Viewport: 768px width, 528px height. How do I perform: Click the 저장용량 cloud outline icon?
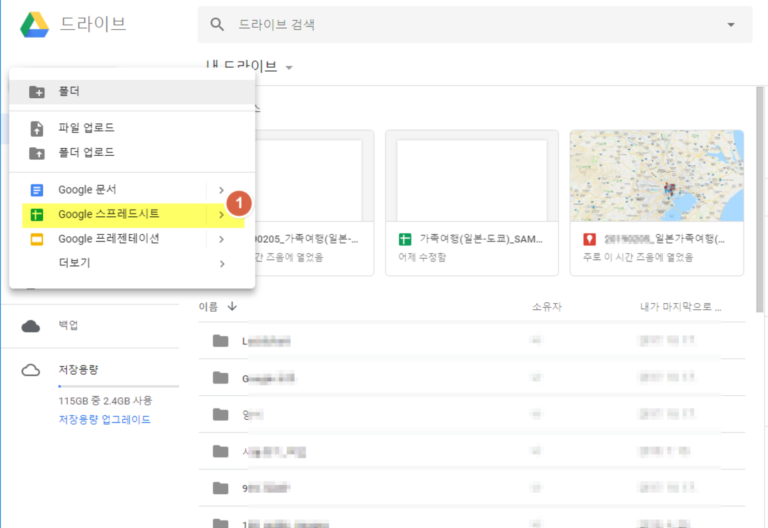(30, 370)
